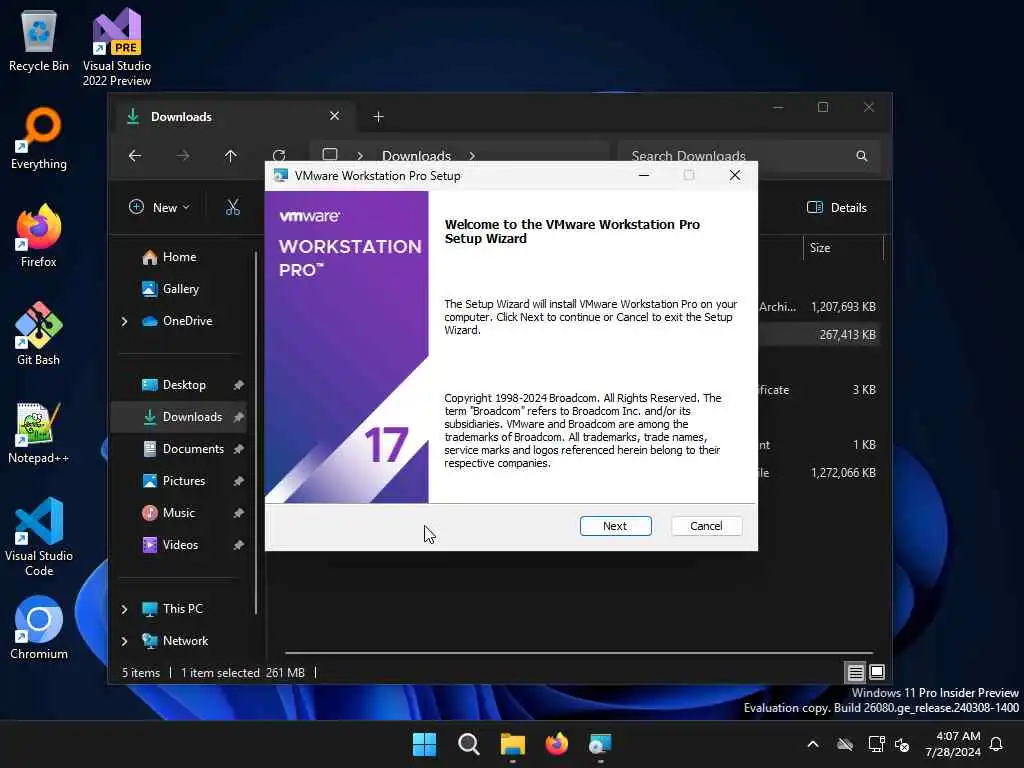Launch Visual Studio Code from desktop
This screenshot has width=1024, height=768.
pyautogui.click(x=39, y=537)
